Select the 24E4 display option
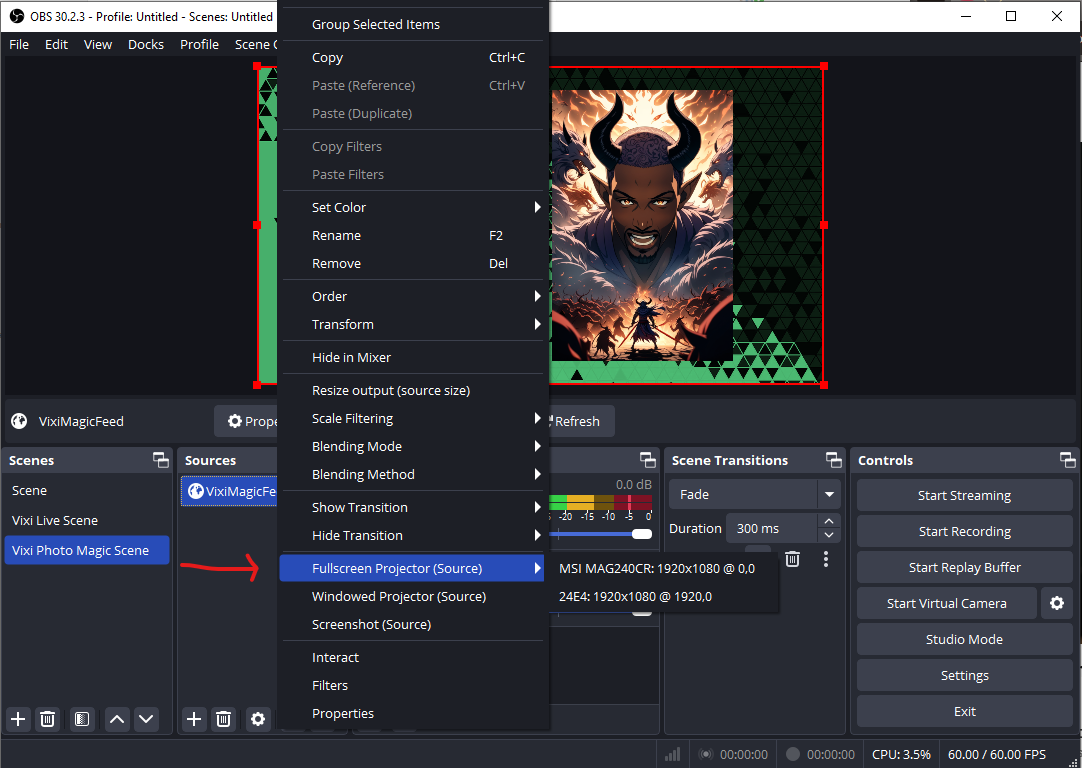Viewport: 1082px width, 768px height. tap(664, 596)
